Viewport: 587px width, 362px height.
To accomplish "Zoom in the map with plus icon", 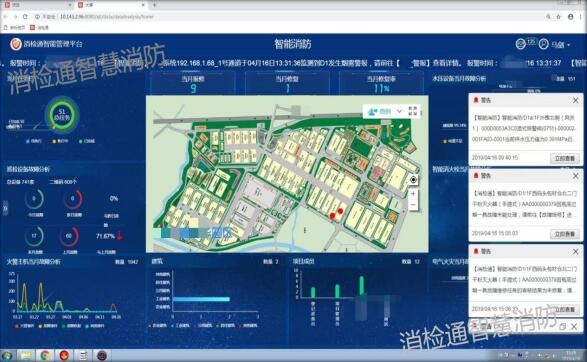I will click(x=413, y=194).
